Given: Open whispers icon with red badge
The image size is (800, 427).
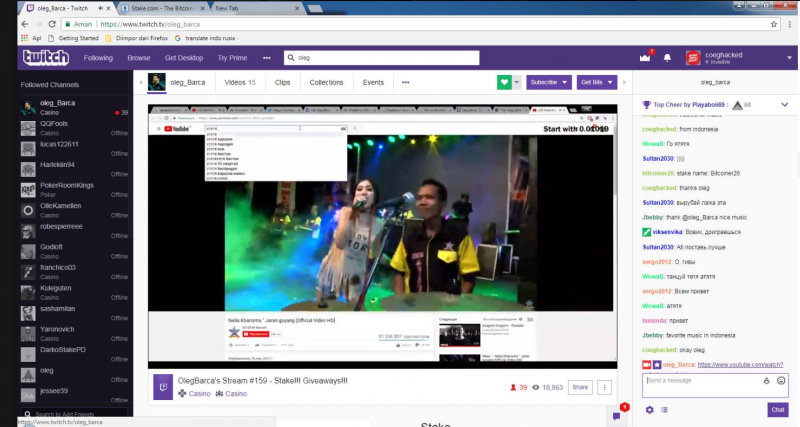Looking at the screenshot, I should (x=616, y=416).
